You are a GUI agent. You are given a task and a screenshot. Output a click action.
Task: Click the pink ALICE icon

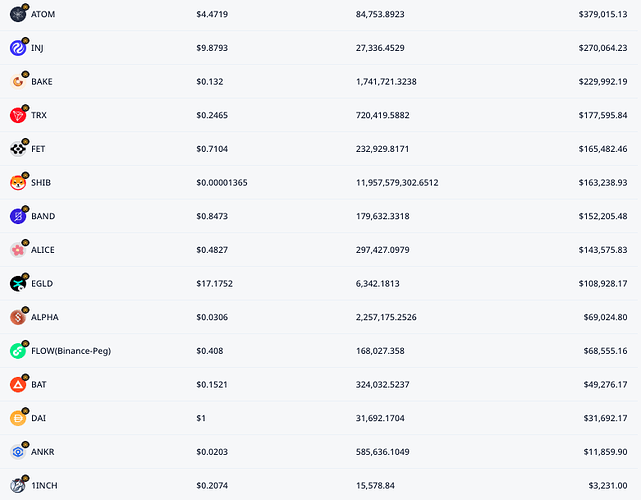(x=18, y=250)
